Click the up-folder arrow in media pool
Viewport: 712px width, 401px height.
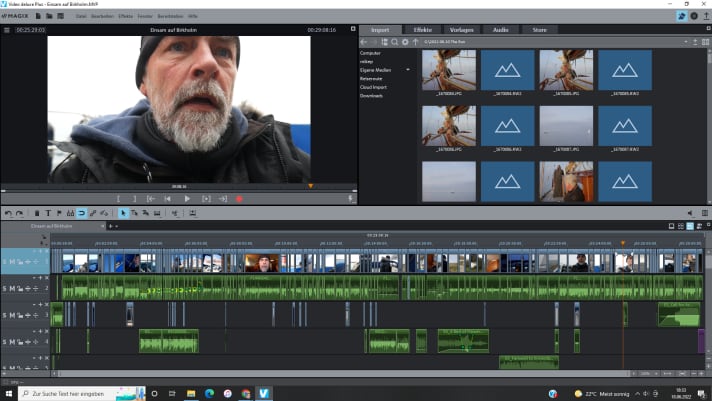click(x=416, y=42)
